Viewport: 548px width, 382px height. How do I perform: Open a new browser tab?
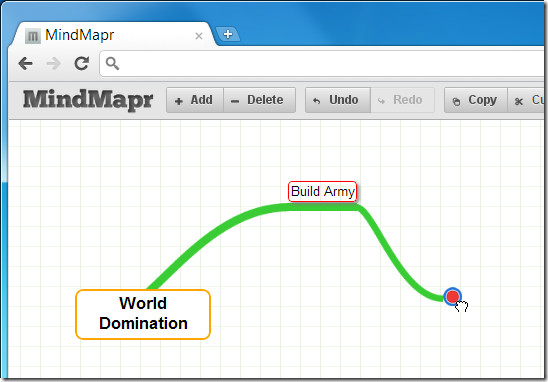tap(228, 34)
